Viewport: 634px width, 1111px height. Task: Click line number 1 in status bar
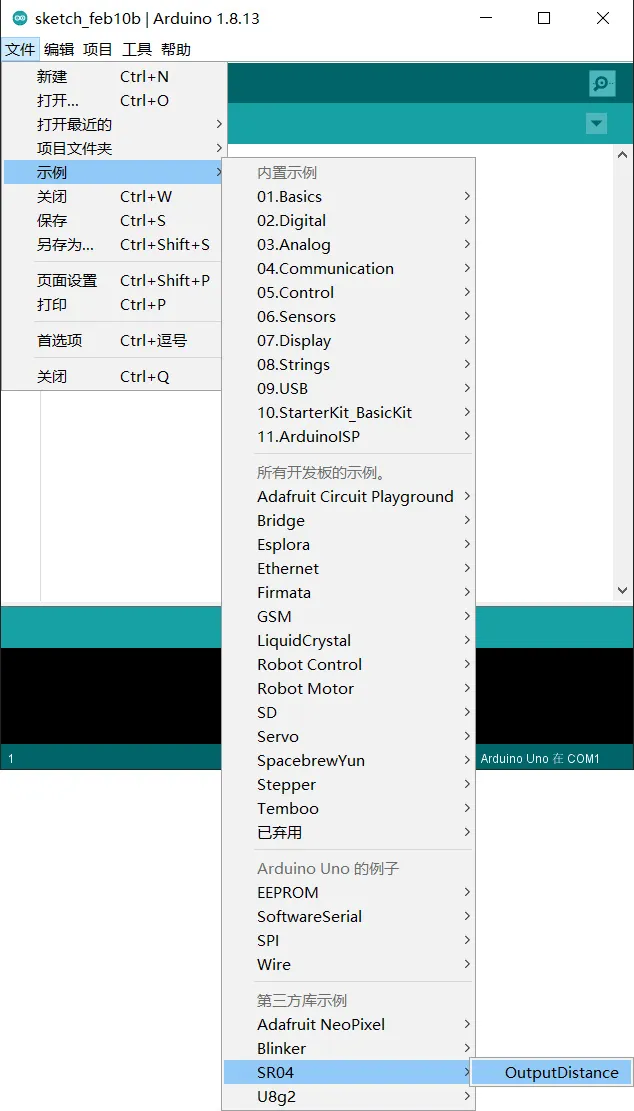tap(11, 759)
